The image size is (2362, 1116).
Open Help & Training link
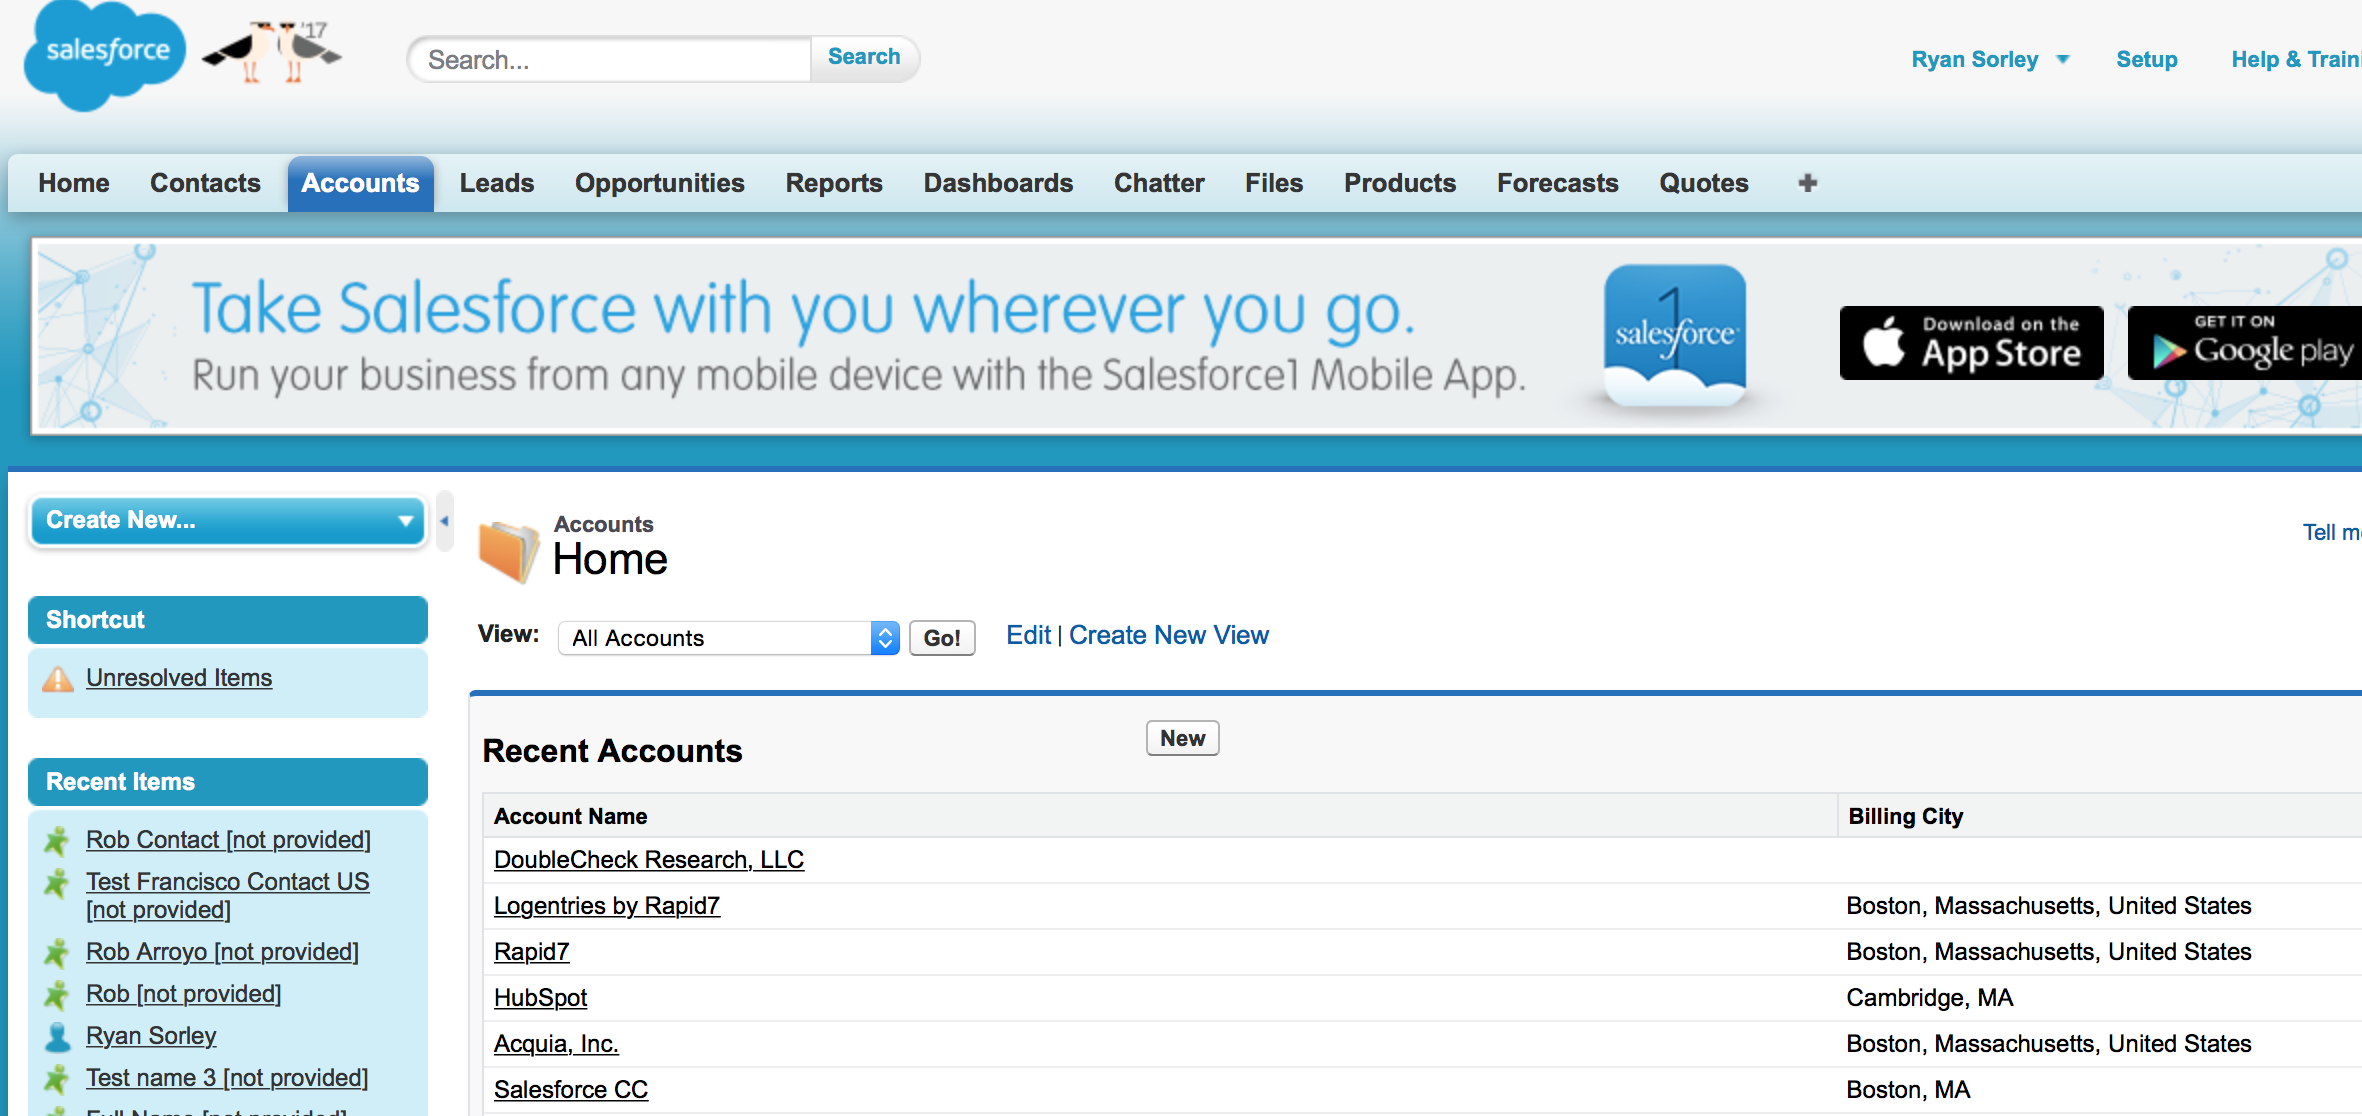click(x=2296, y=60)
